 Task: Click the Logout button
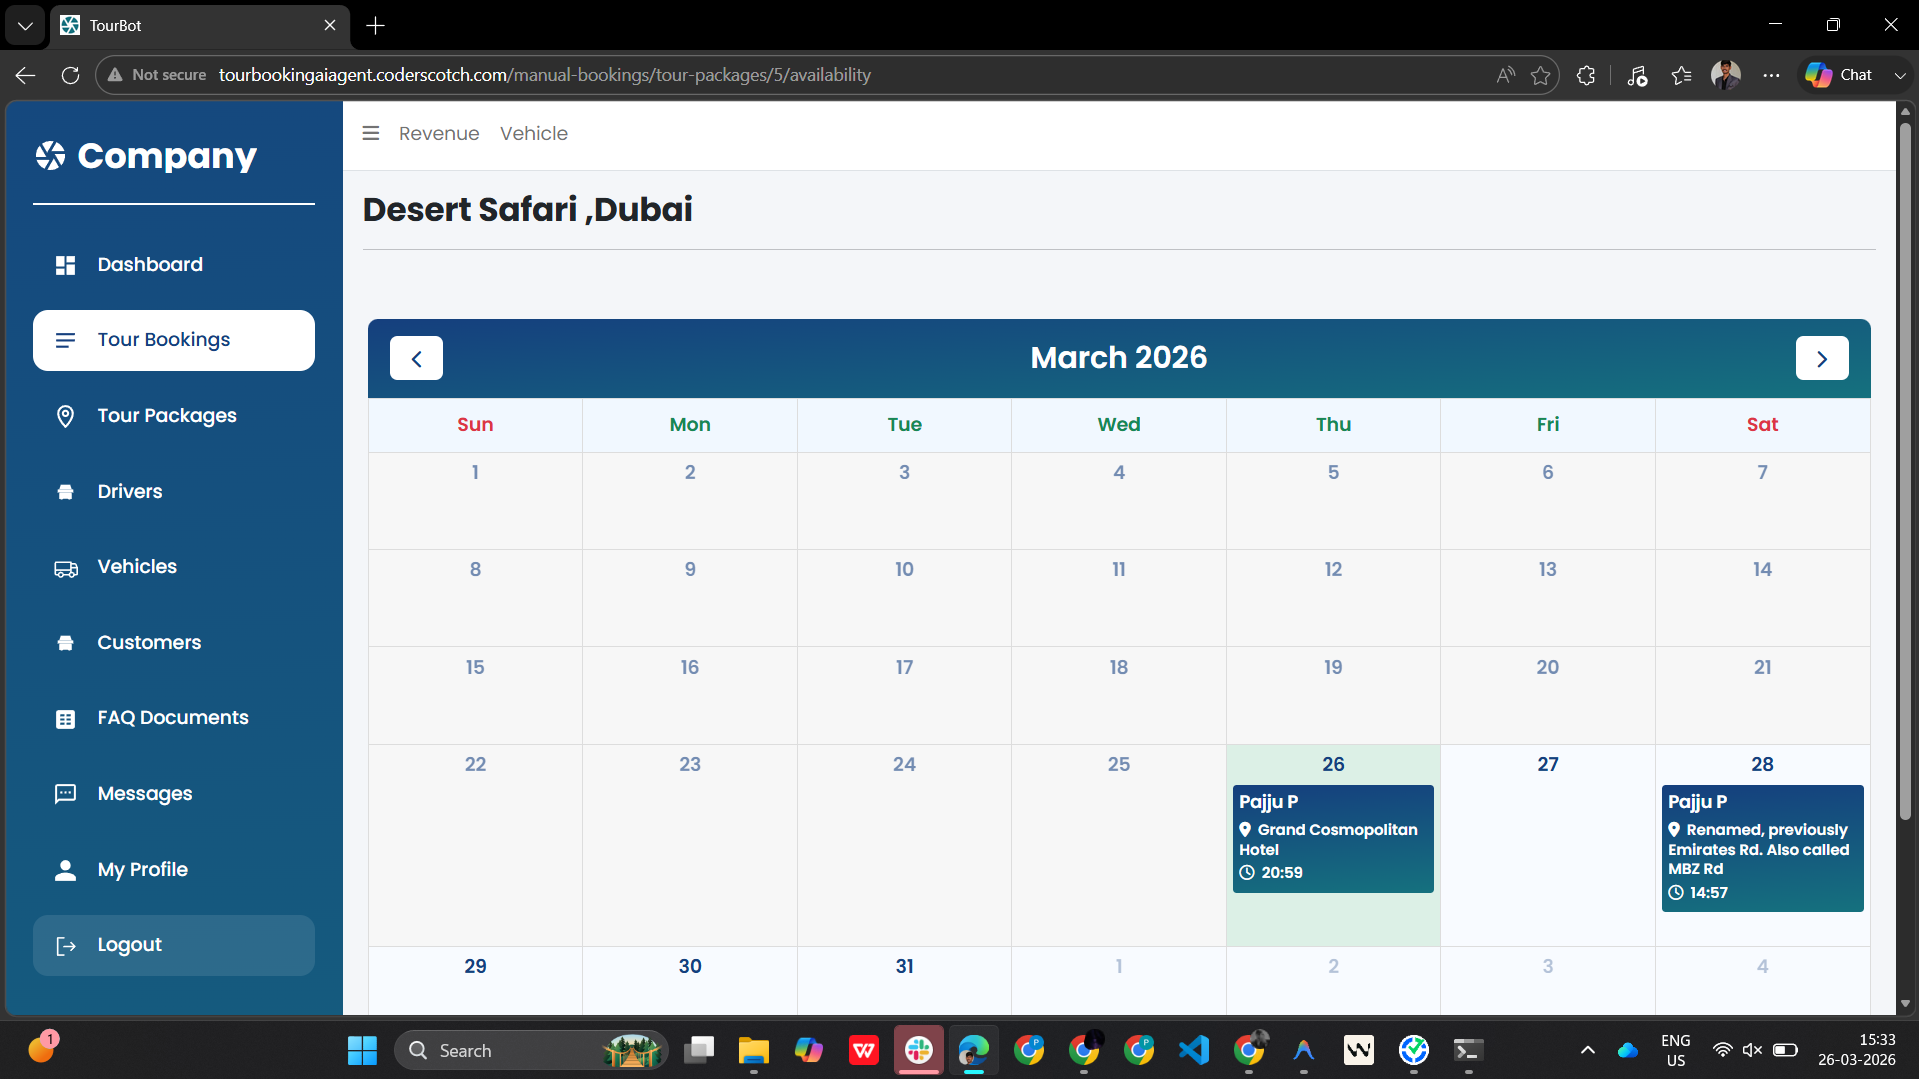pos(173,945)
